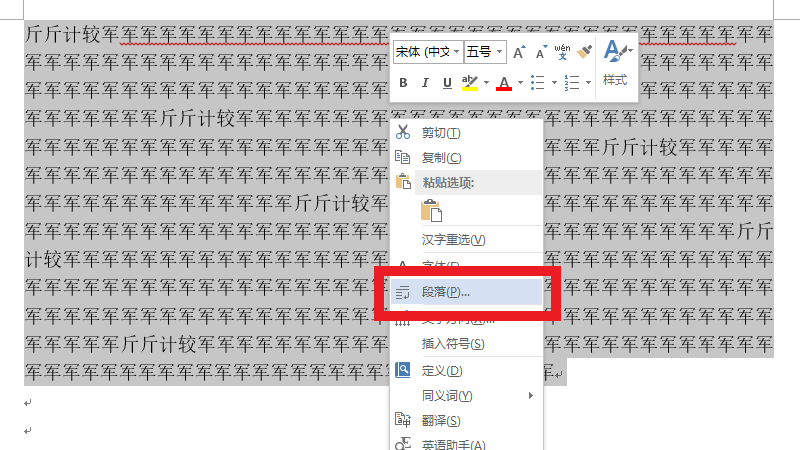Viewport: 800px width, 450px height.
Task: Open the font color dropdown arrow
Action: pos(519,82)
